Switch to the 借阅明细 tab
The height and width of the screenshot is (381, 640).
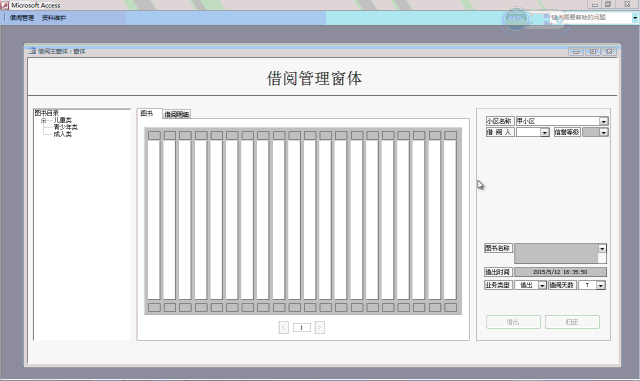177,114
